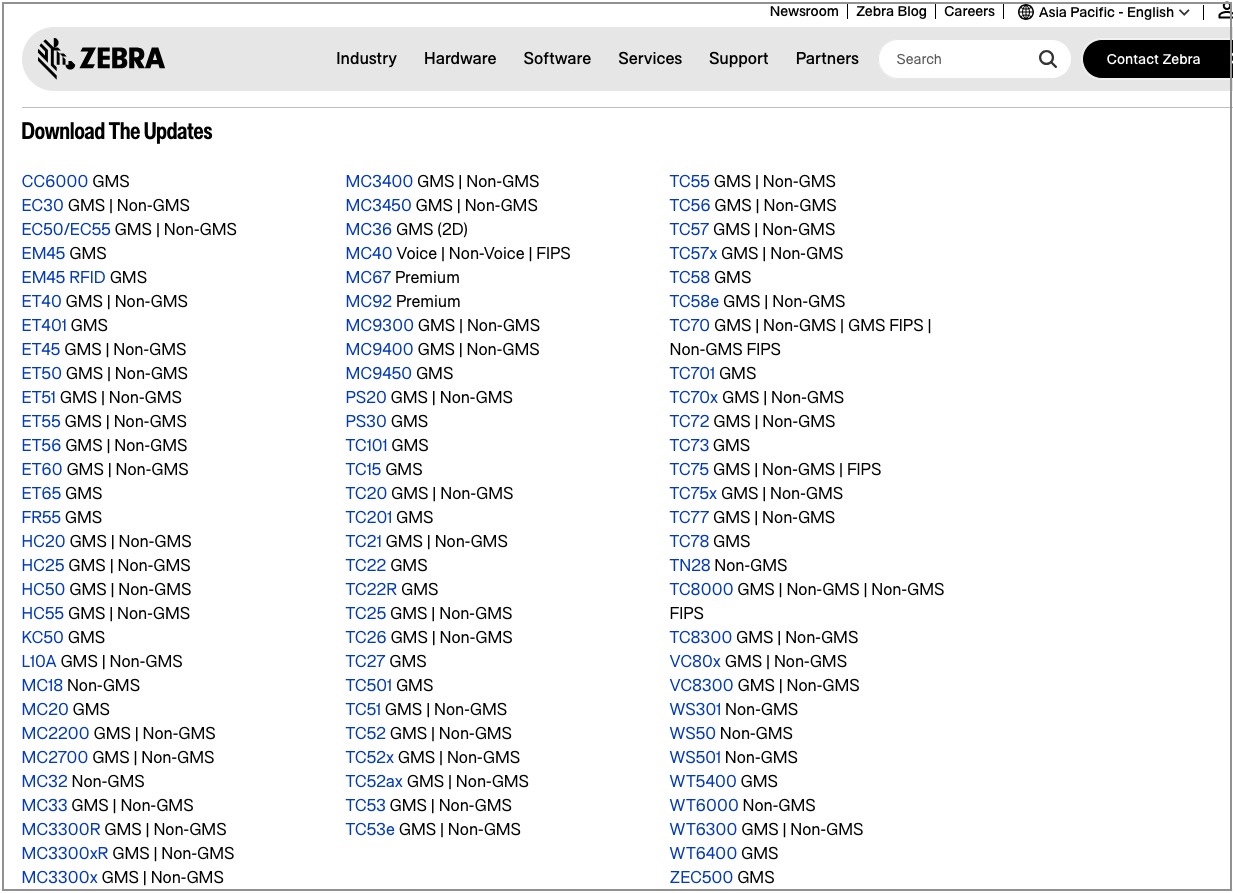Open the HC20 download link
Image resolution: width=1233 pixels, height=893 pixels.
(x=43, y=541)
